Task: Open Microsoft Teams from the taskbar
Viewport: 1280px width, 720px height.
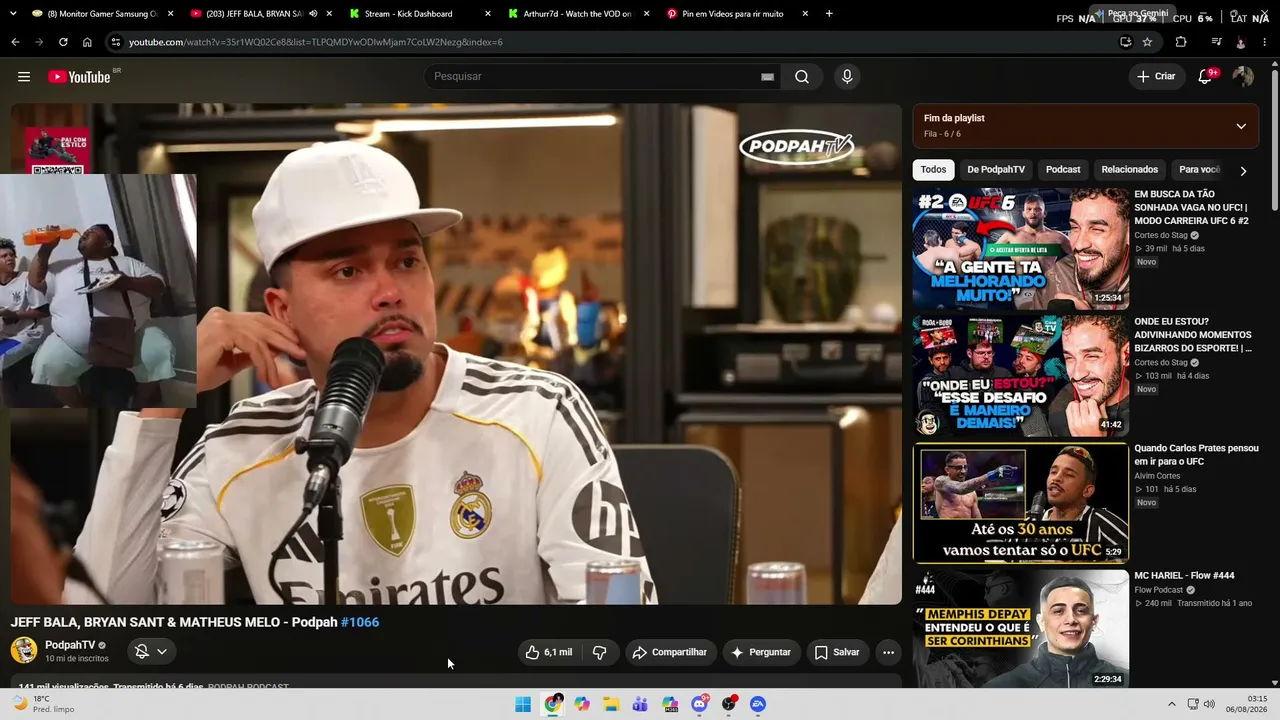Action: point(640,704)
